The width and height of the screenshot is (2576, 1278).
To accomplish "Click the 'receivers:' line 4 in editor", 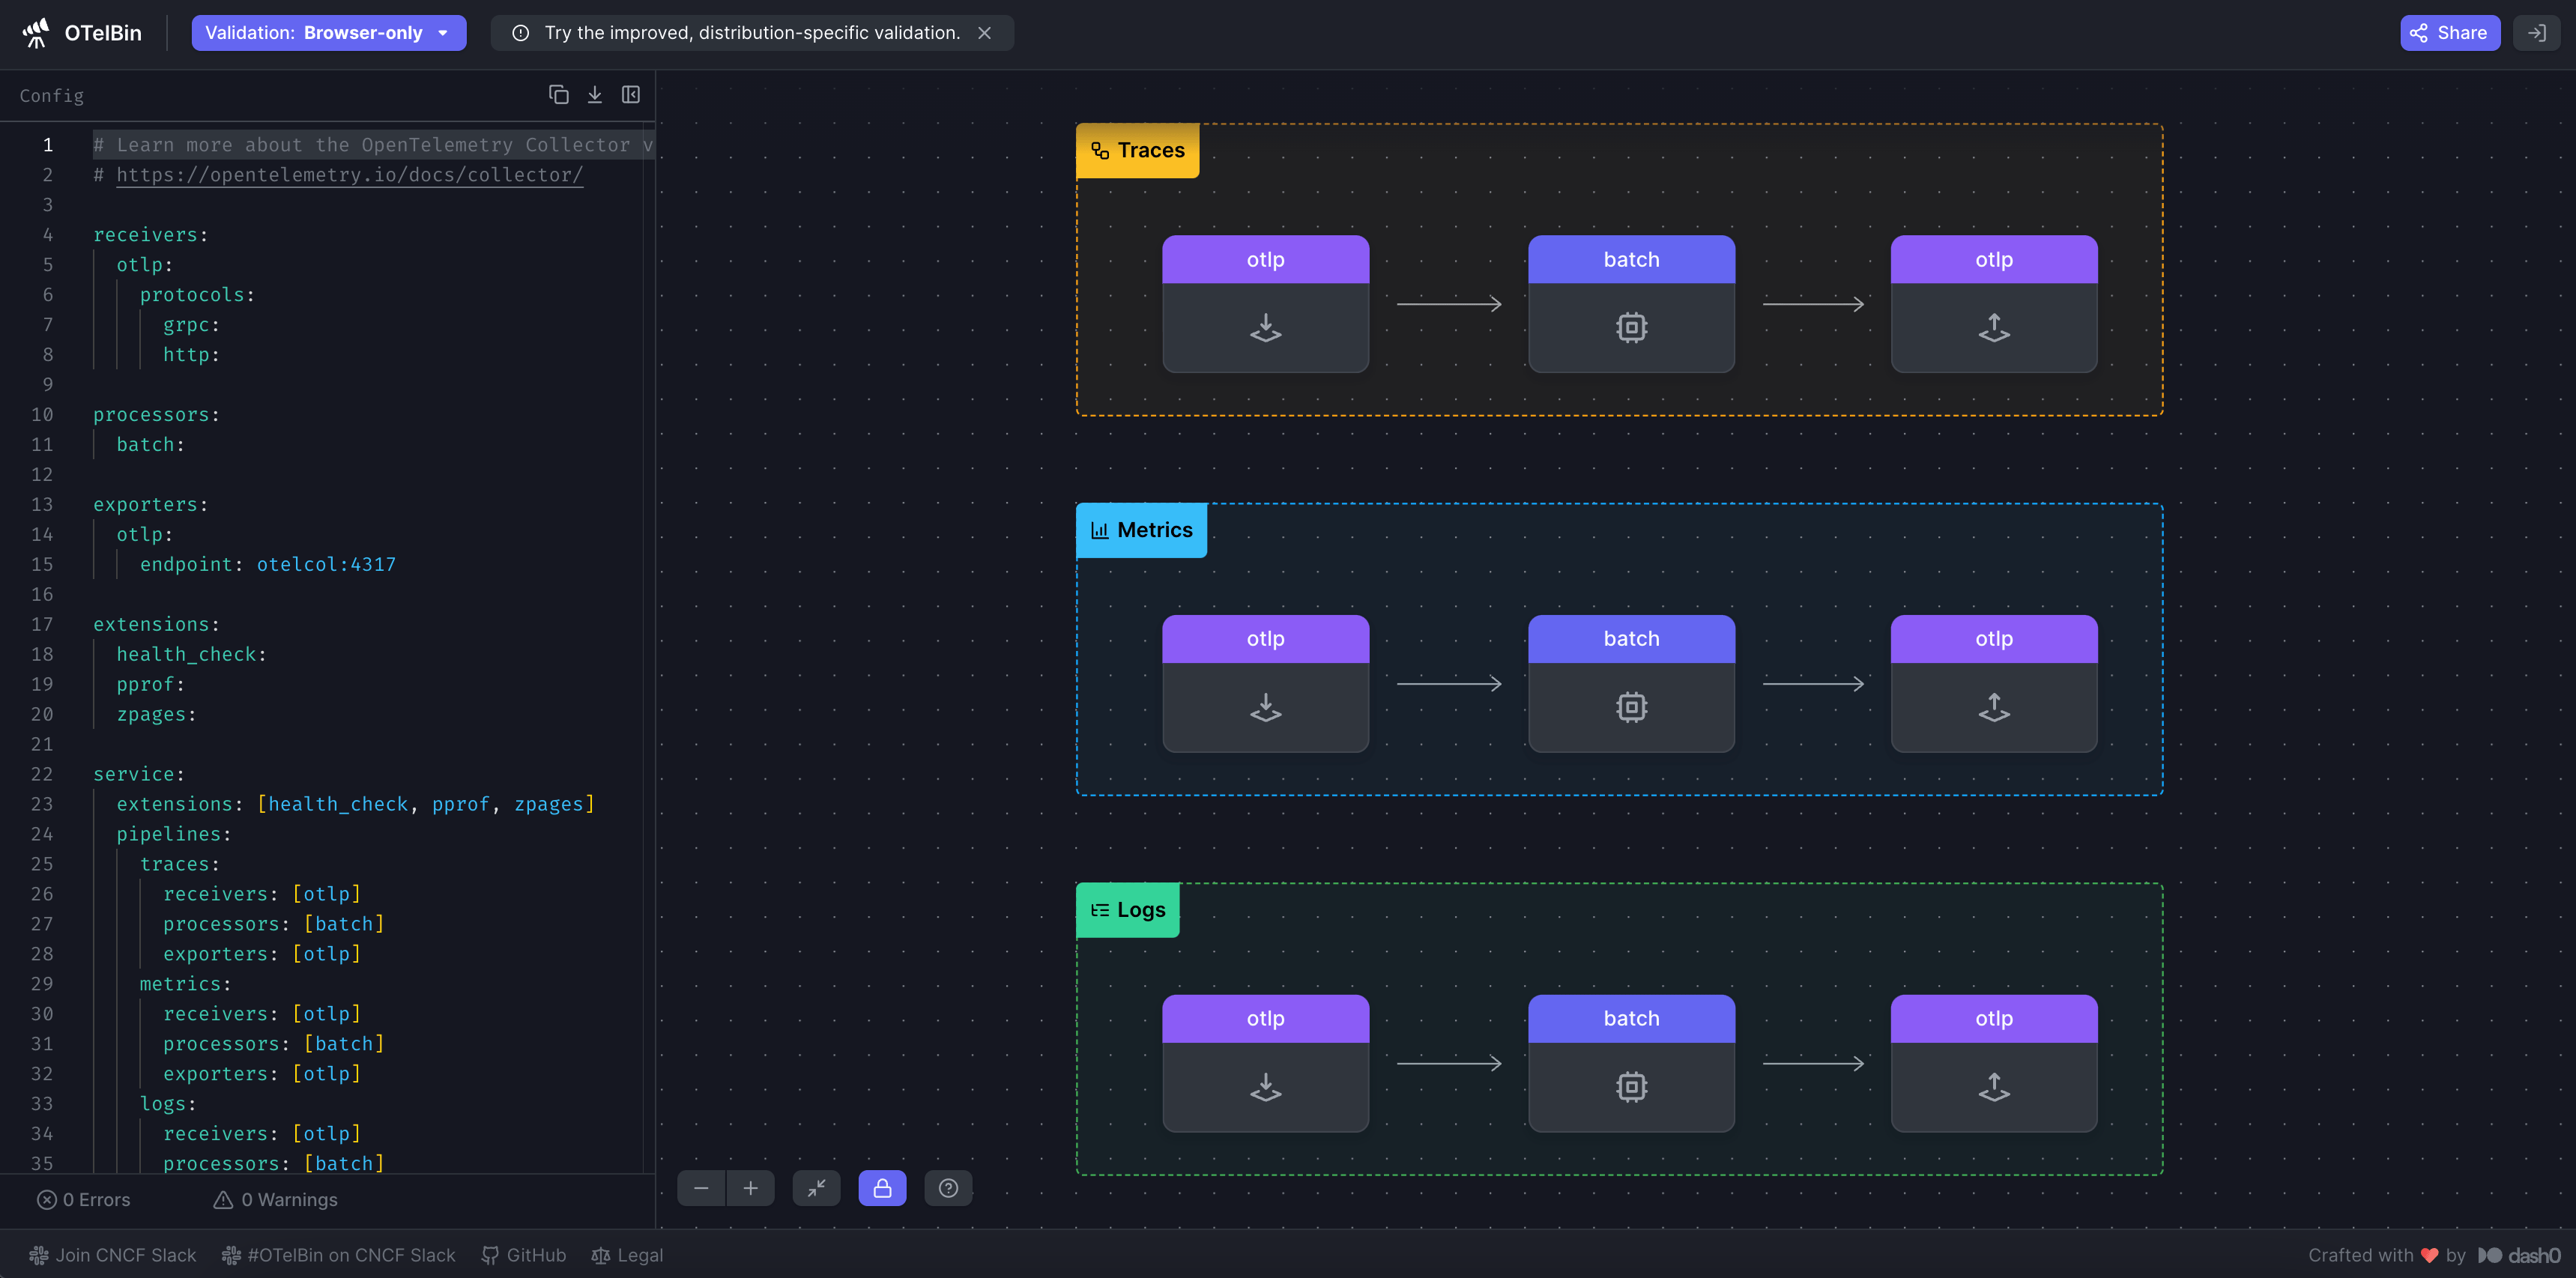I will [x=150, y=235].
